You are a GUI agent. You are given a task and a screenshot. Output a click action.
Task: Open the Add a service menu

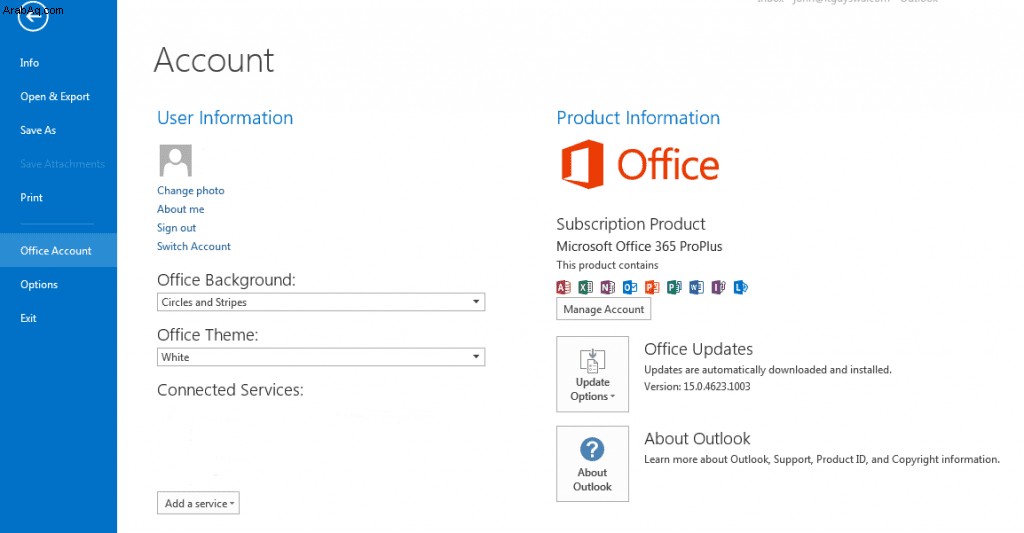[199, 503]
